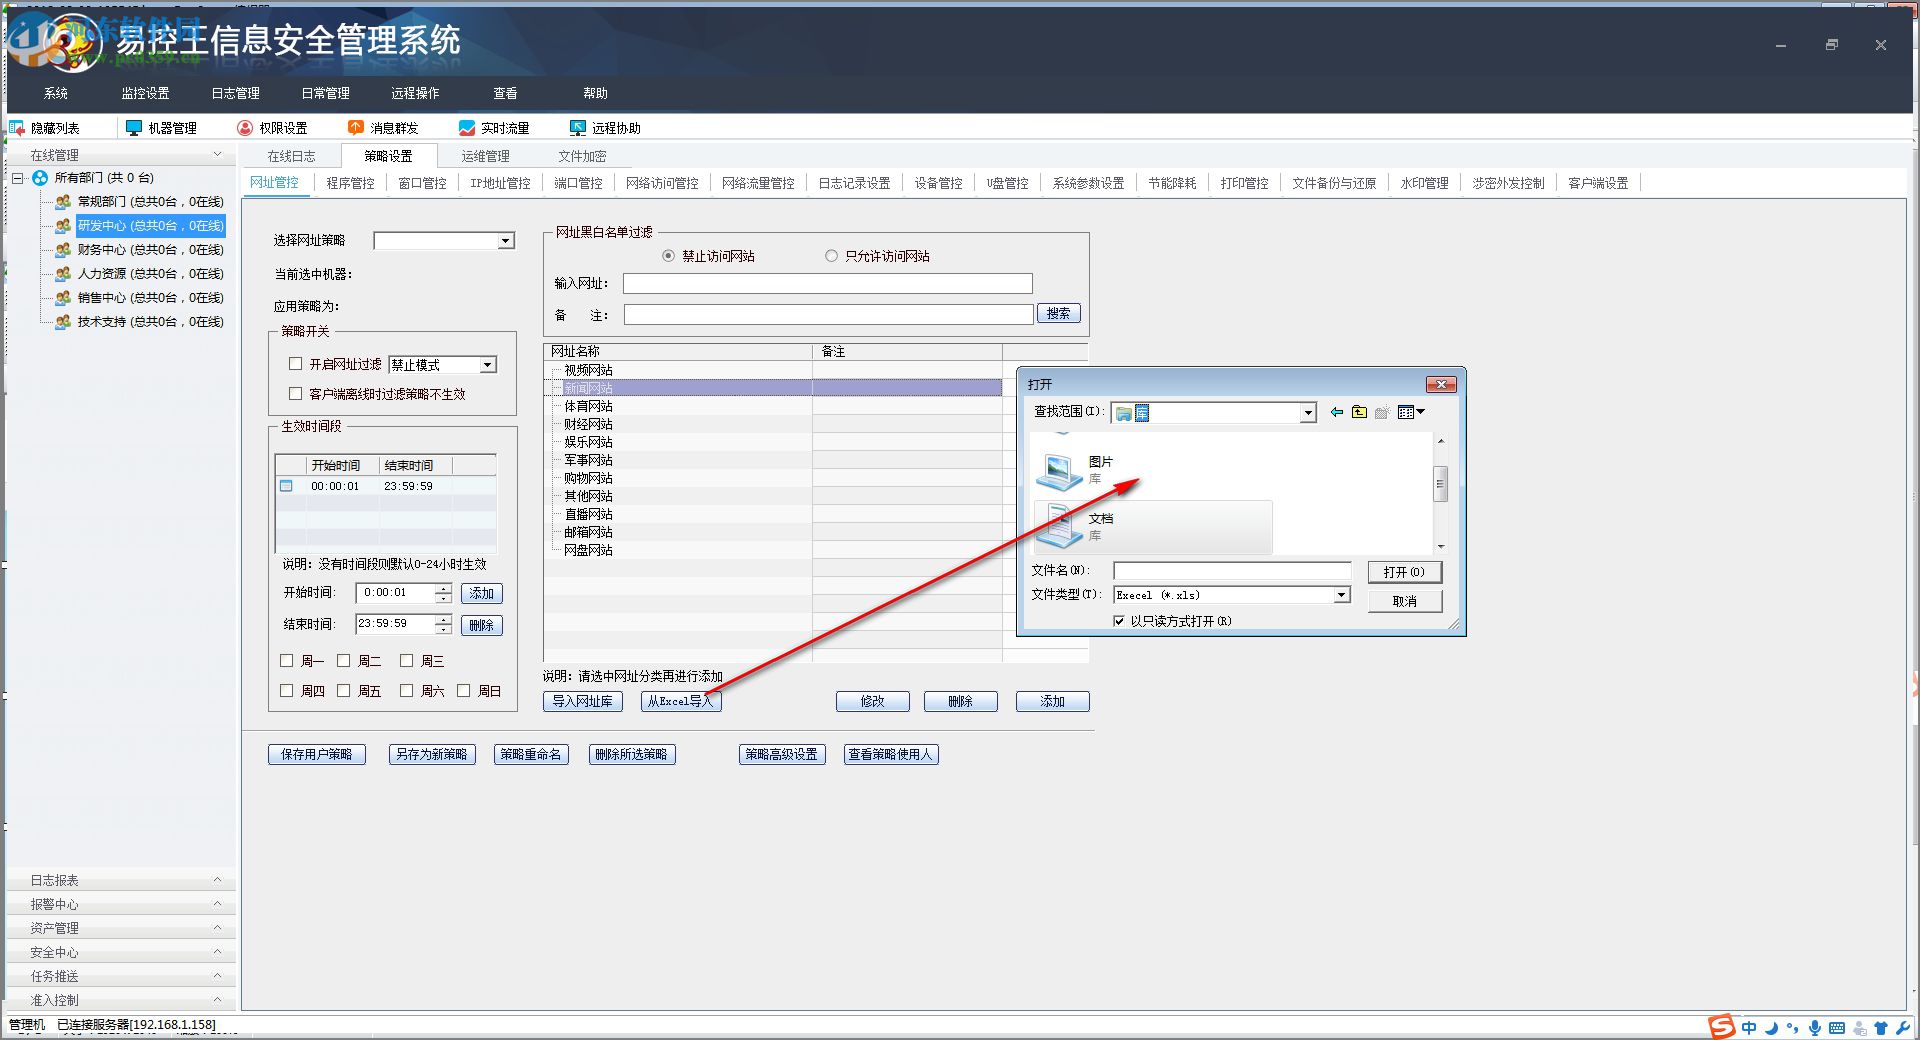Image resolution: width=1920 pixels, height=1040 pixels.
Task: Open the 远程操作 menu
Action: click(416, 93)
